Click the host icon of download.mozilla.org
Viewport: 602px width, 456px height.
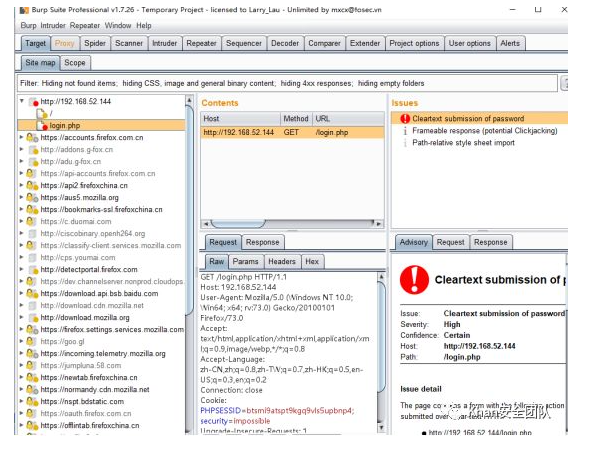coord(33,318)
